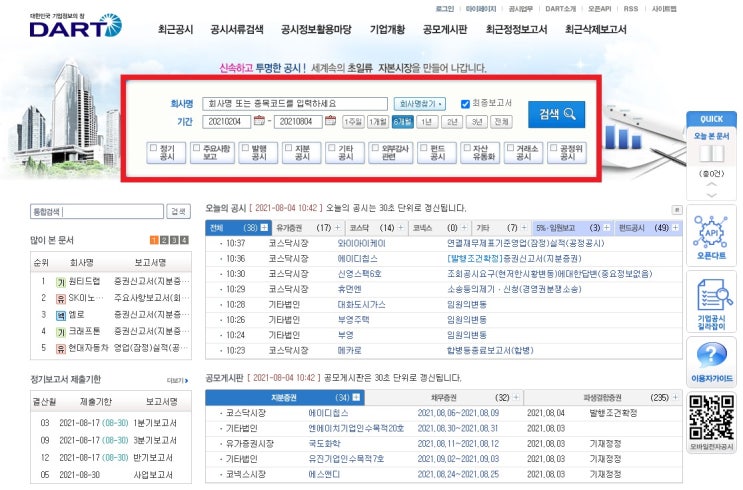The image size is (743, 490).
Task: Expand the 펀드공시 (49) plus button
Action: pos(675,227)
